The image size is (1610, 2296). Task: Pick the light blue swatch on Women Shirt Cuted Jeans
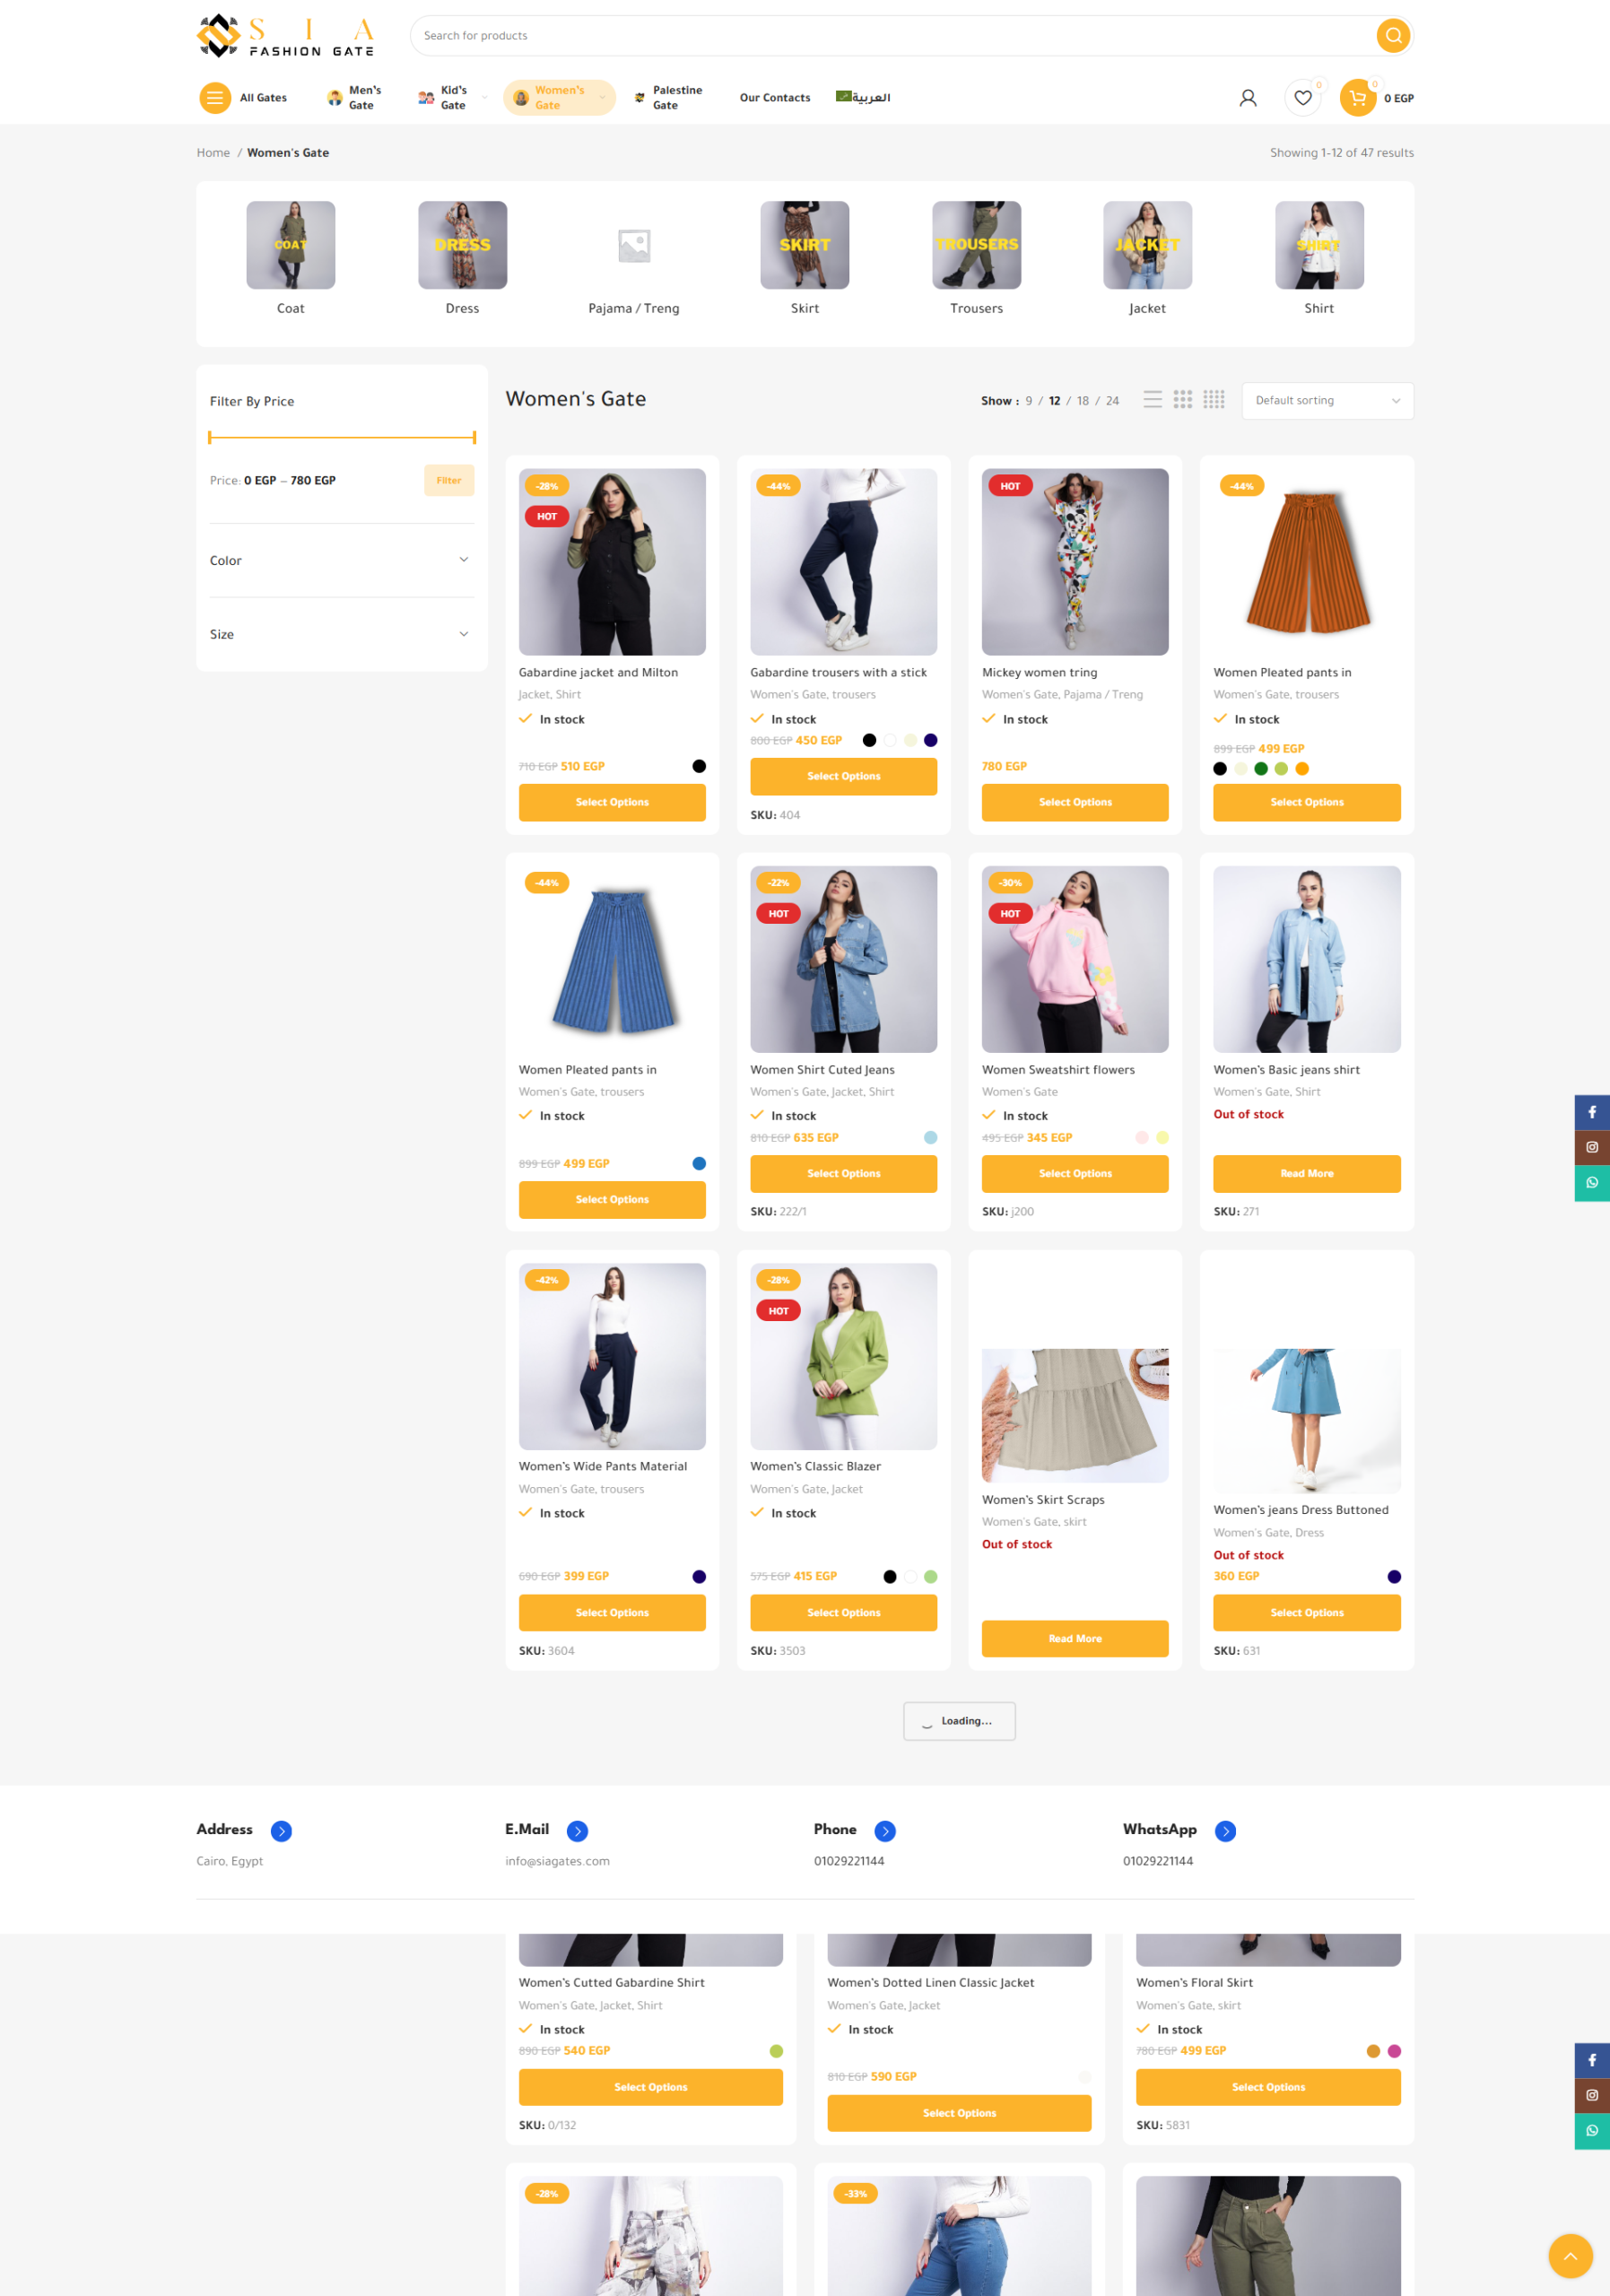(x=930, y=1138)
